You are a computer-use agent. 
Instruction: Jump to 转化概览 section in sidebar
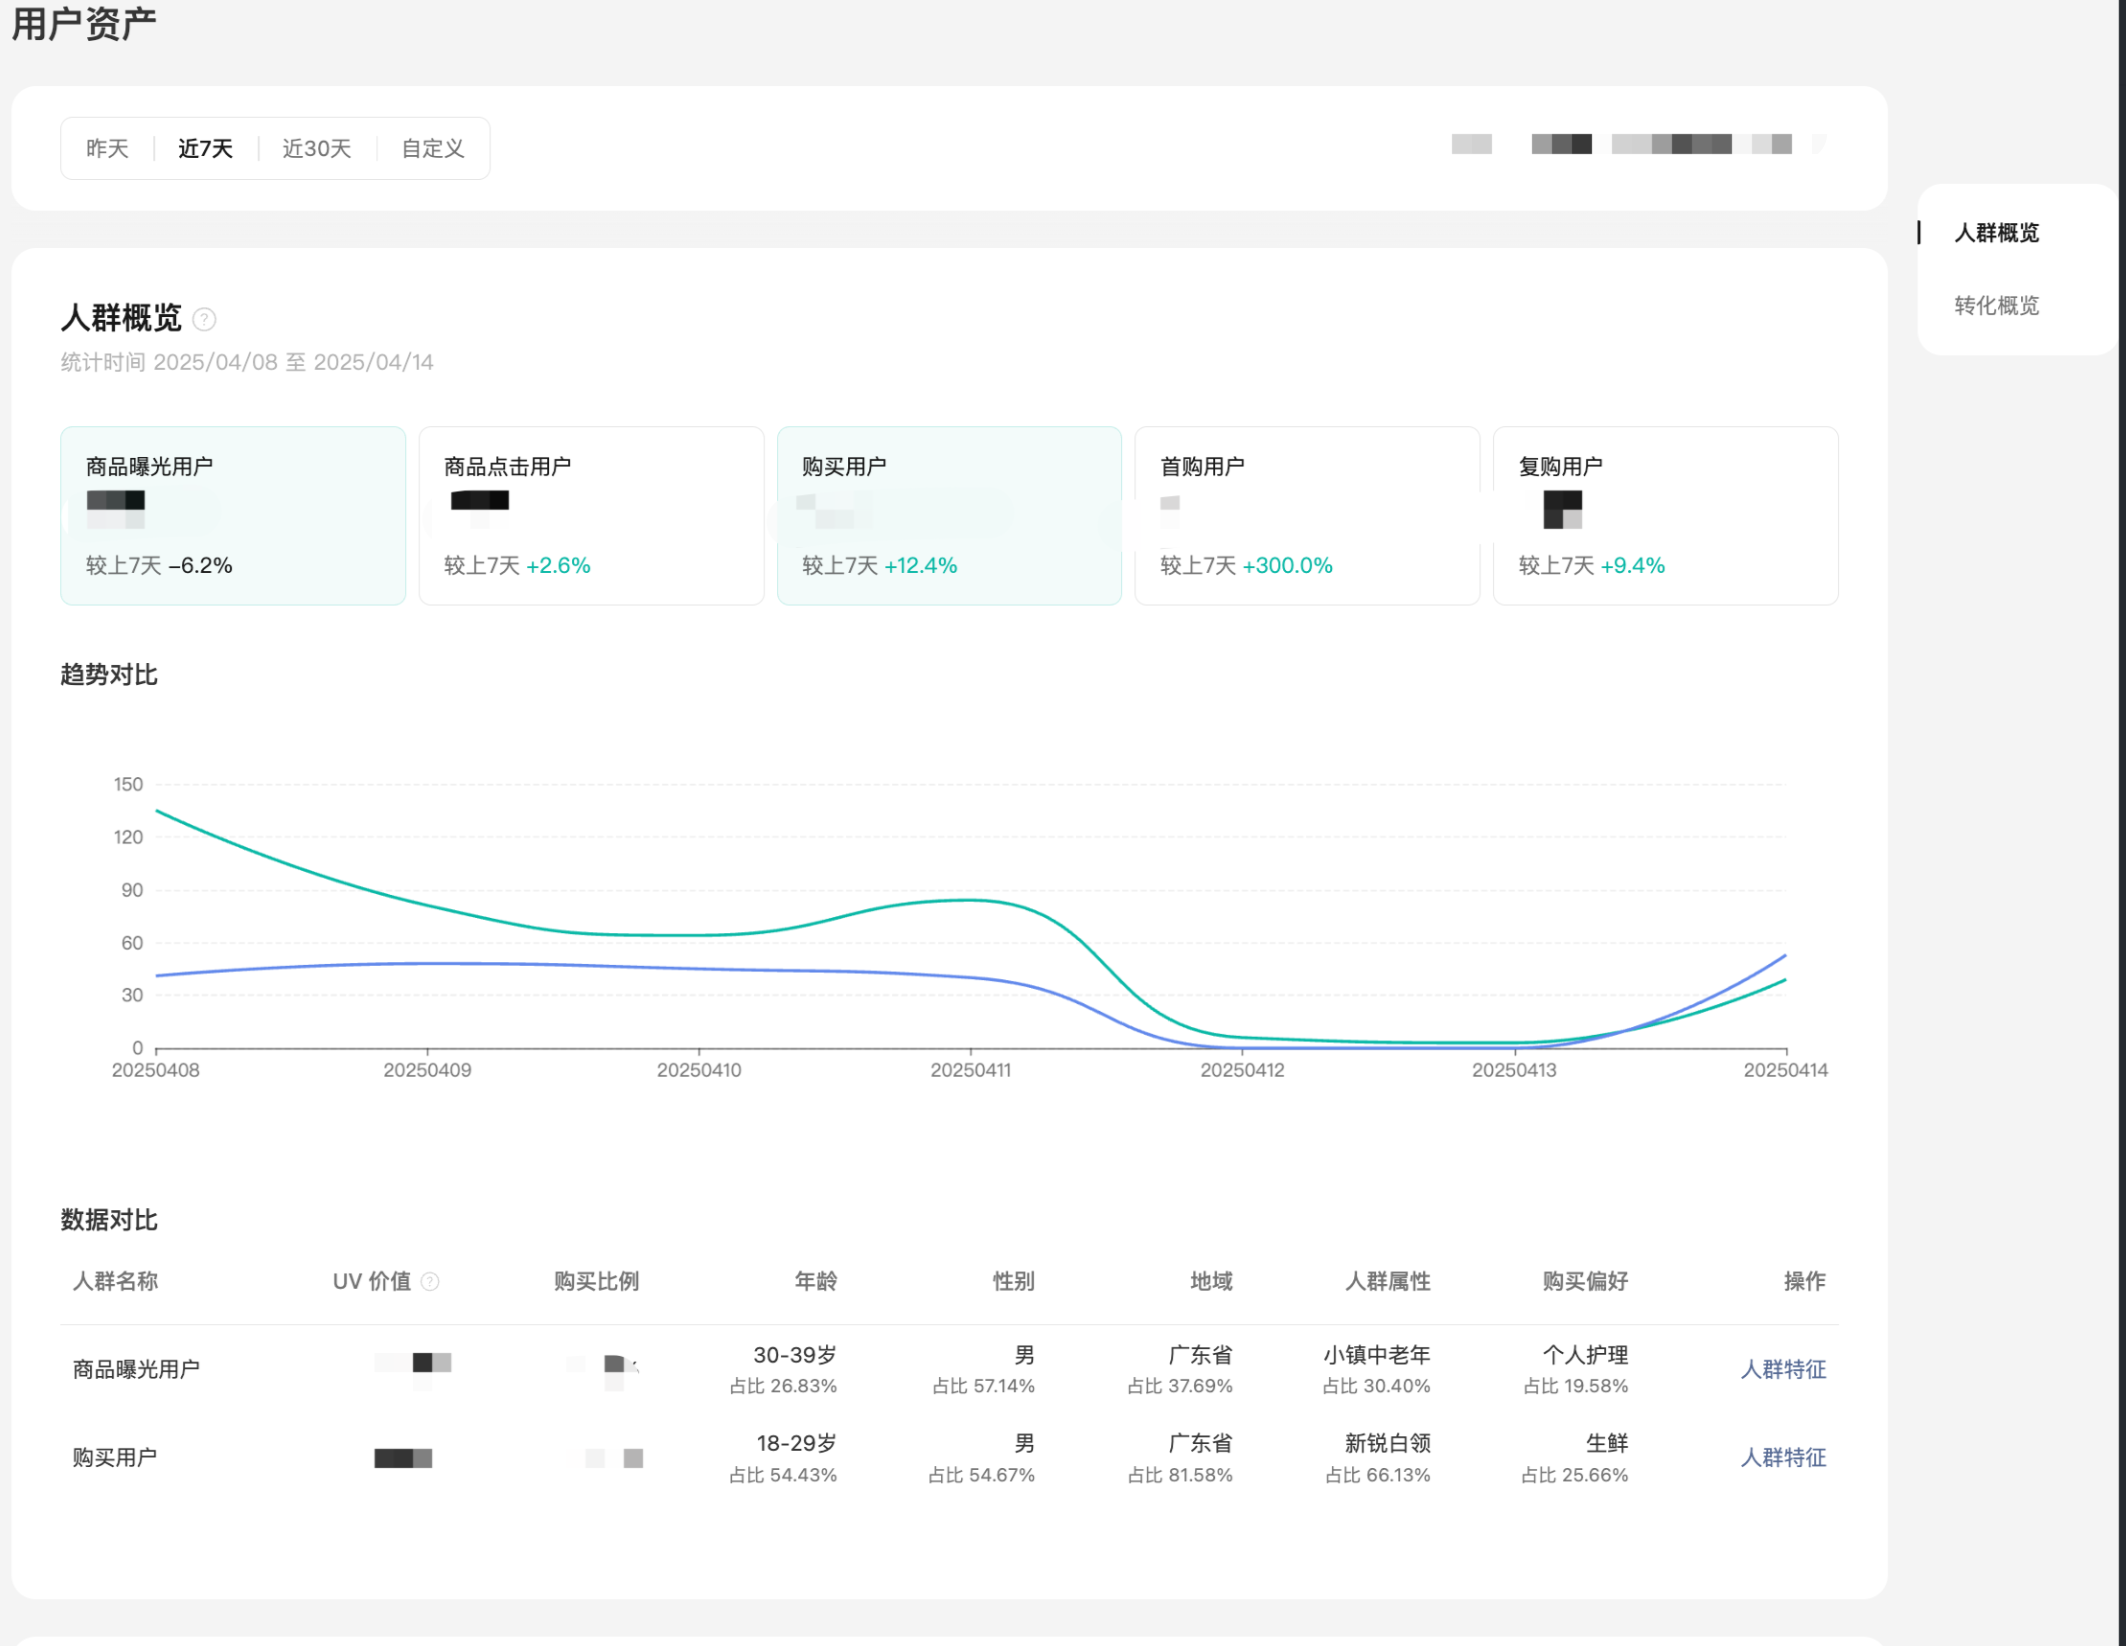(1996, 305)
